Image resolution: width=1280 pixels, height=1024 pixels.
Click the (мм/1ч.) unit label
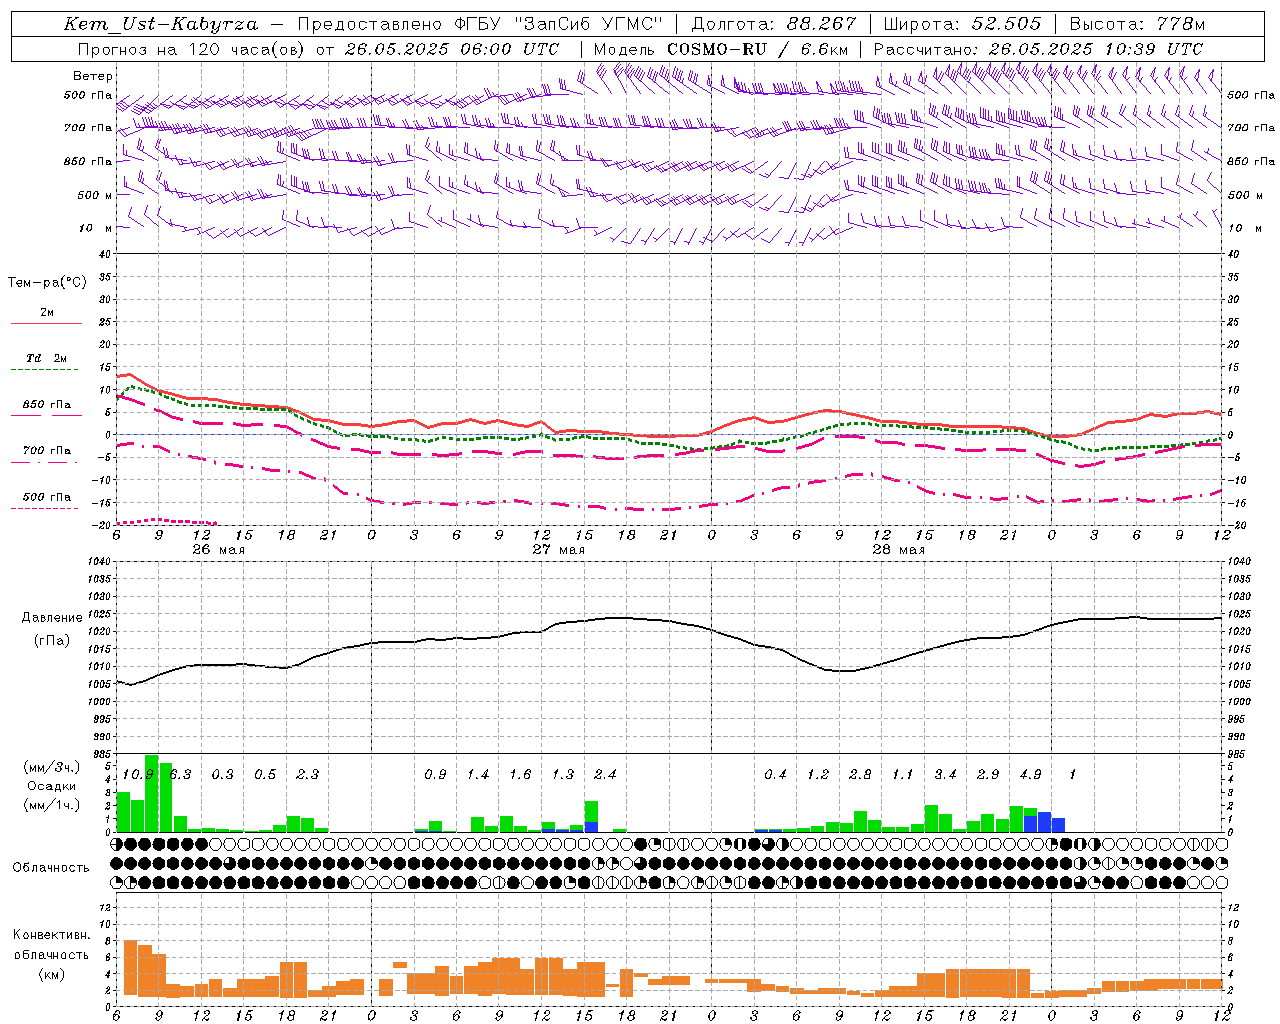coord(51,805)
